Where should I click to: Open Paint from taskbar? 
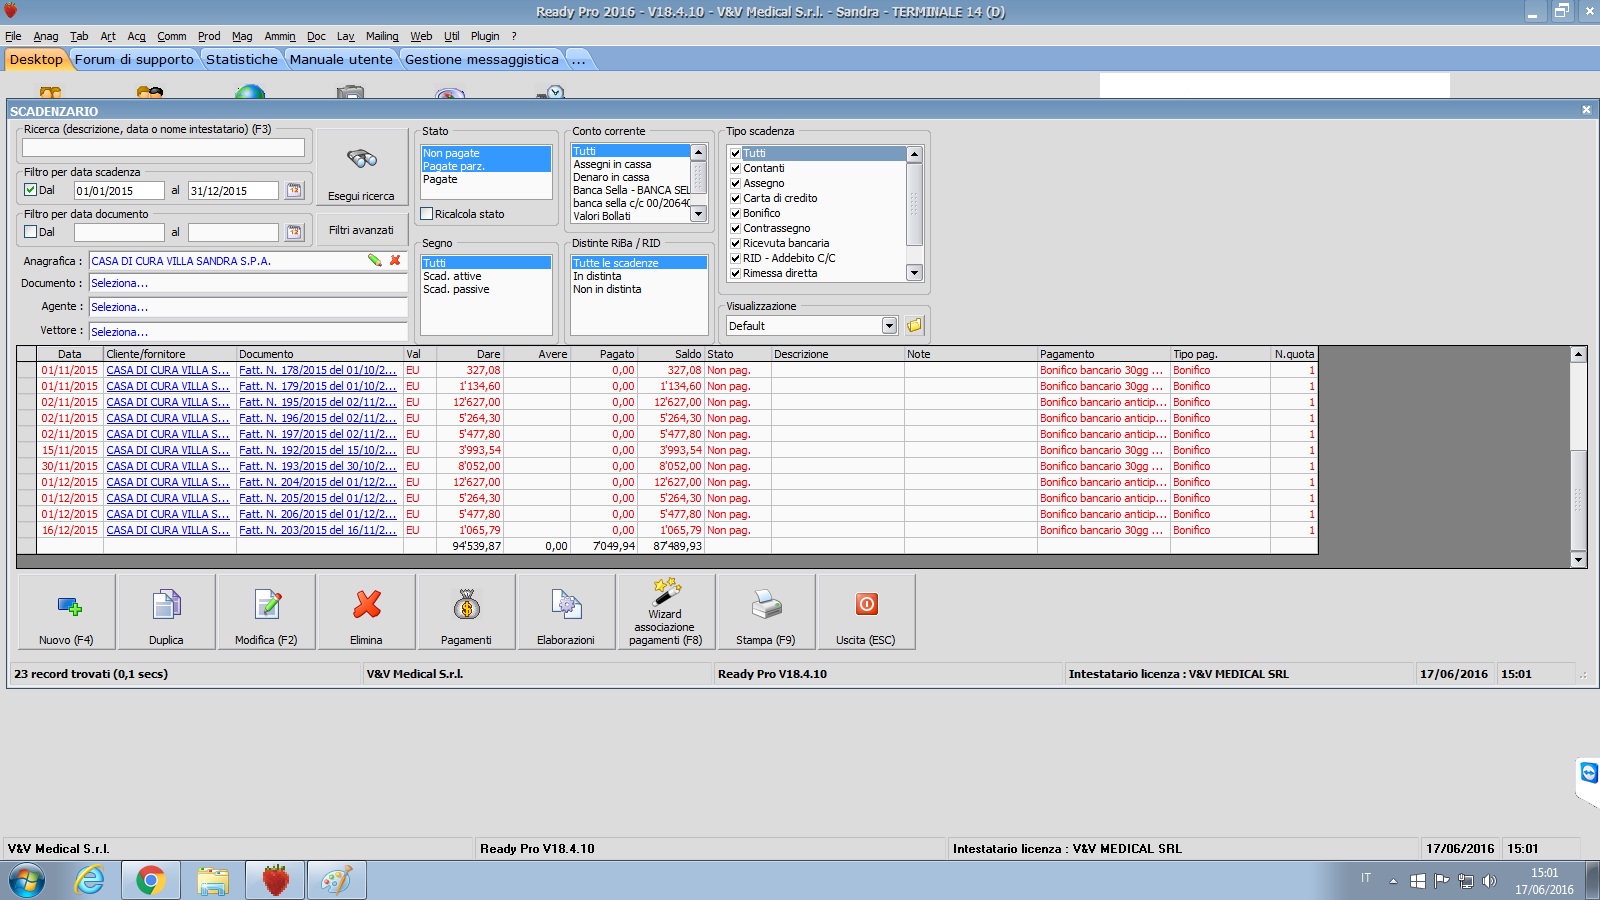pos(336,881)
